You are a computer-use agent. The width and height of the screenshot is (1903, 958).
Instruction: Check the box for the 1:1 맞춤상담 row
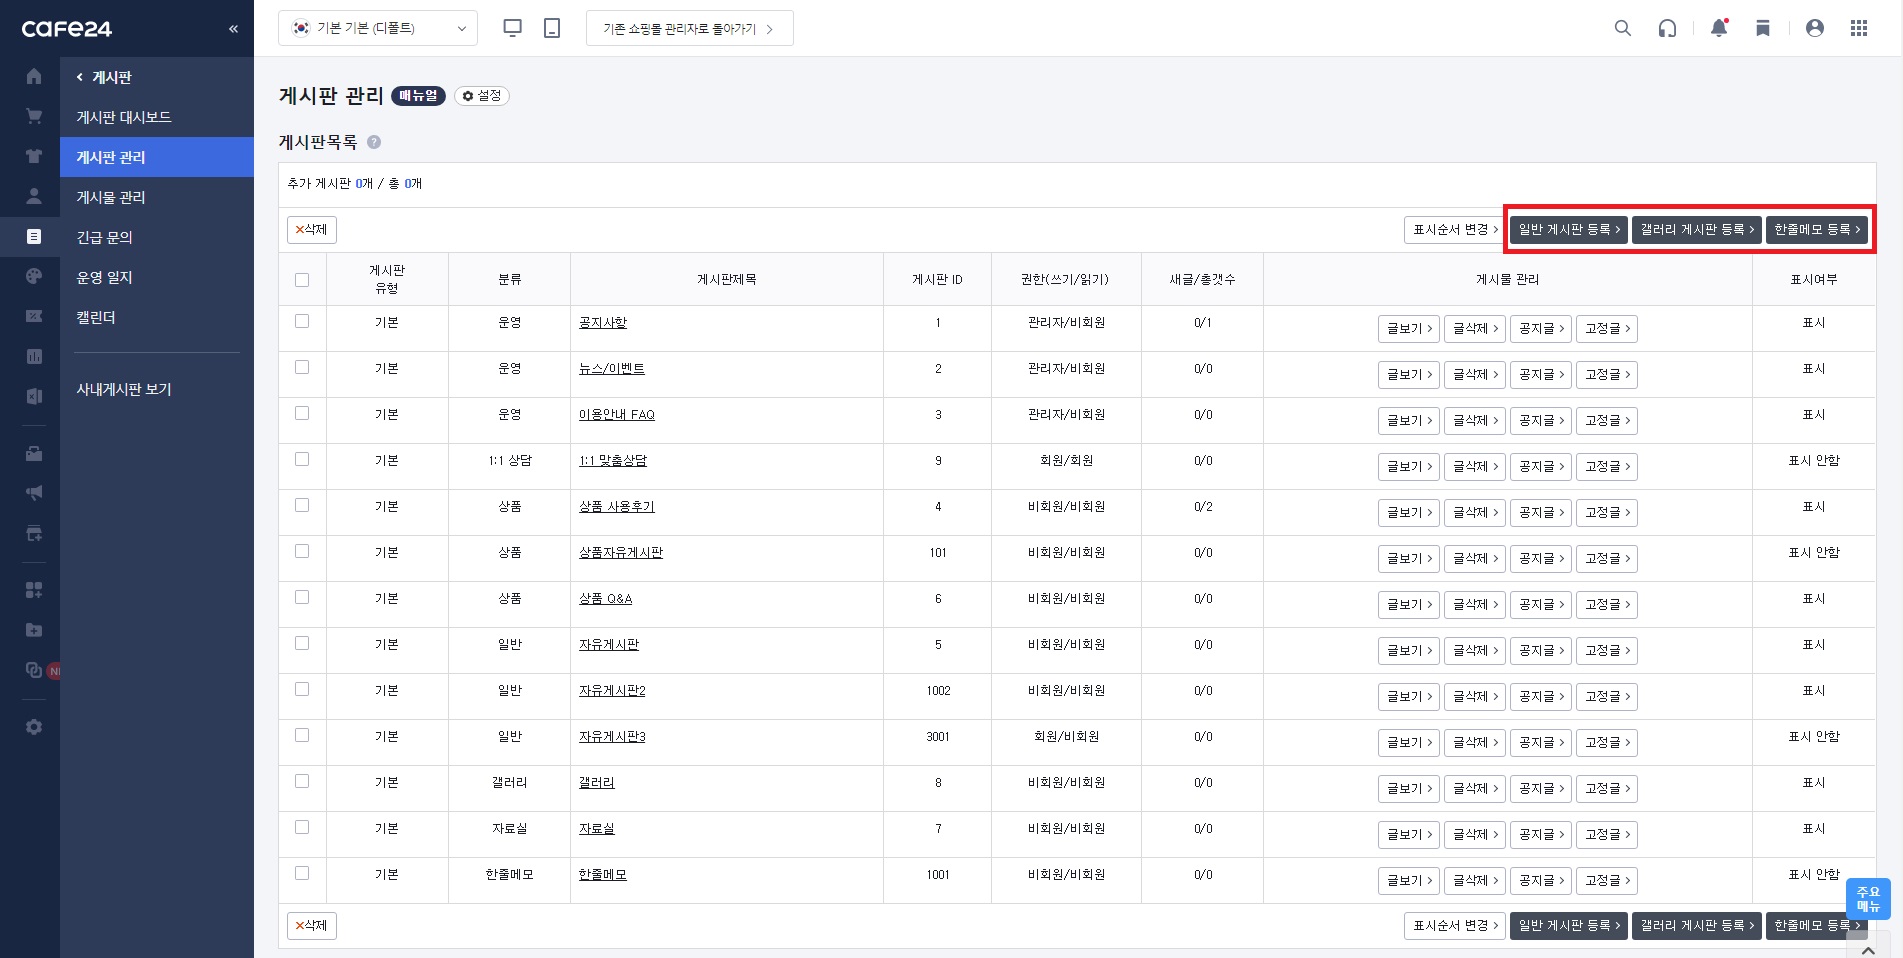pos(302,459)
